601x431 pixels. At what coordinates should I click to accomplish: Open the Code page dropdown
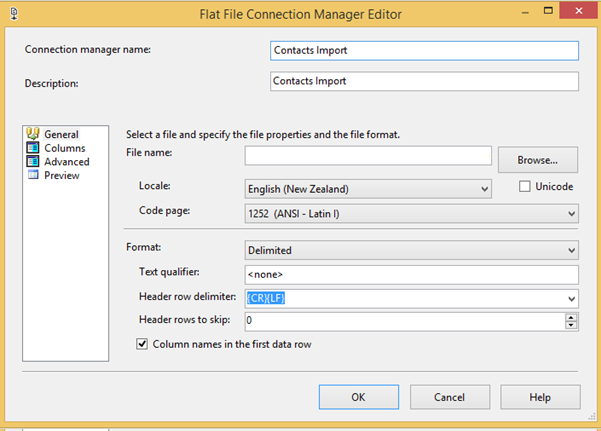click(571, 213)
